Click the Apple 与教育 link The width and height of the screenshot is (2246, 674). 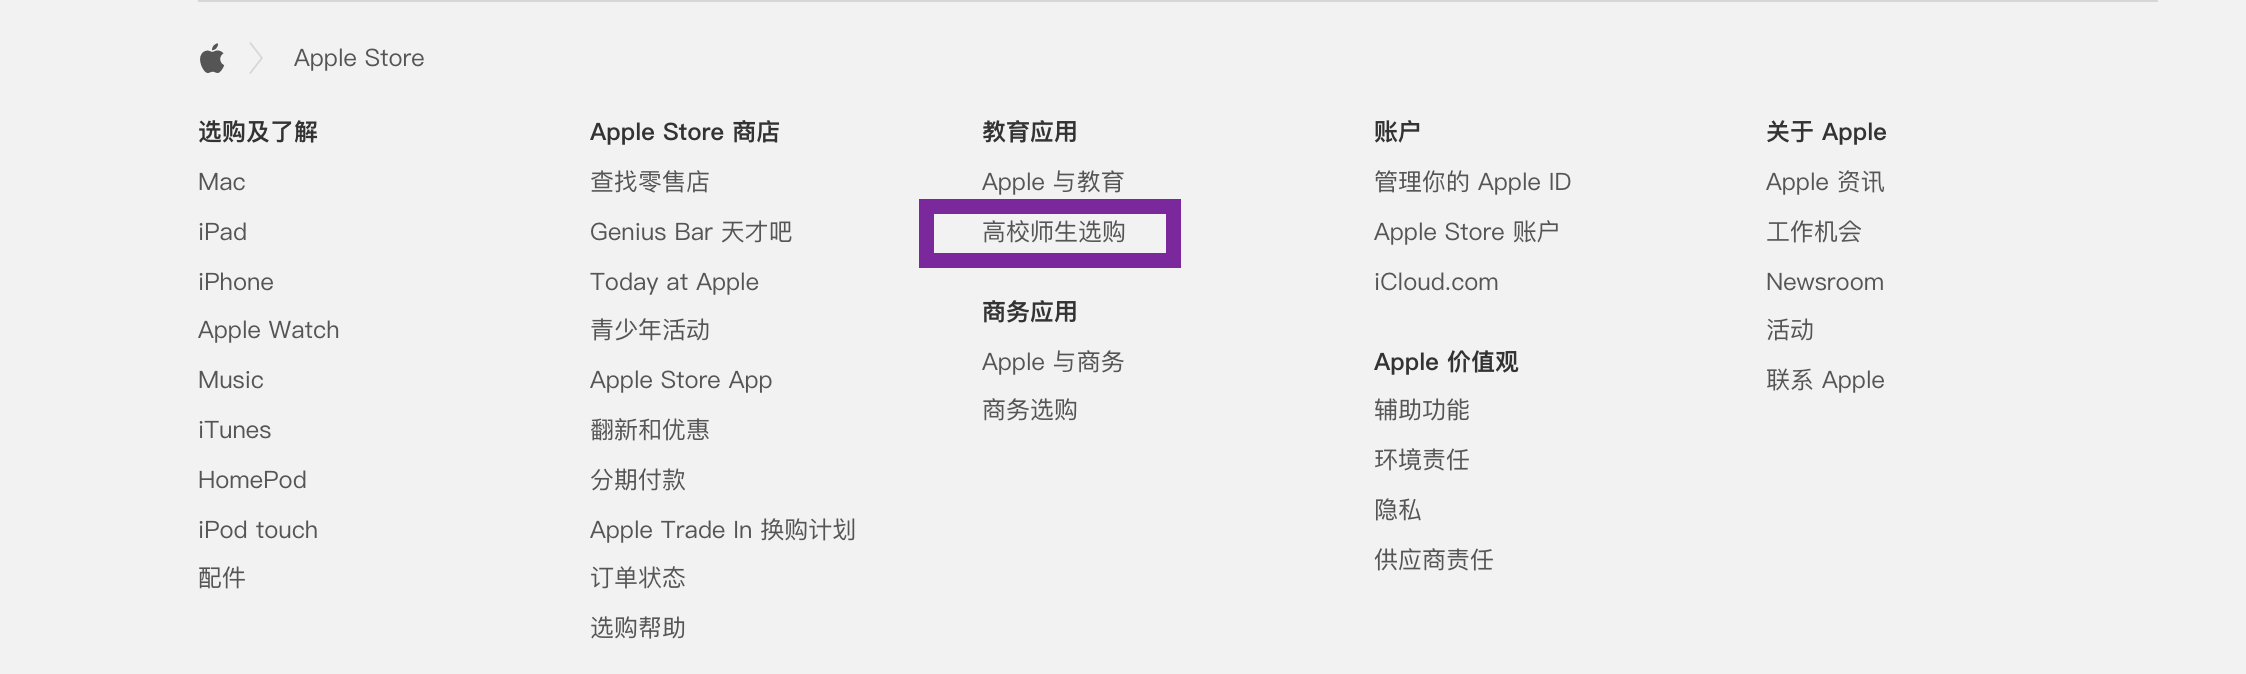1052,182
